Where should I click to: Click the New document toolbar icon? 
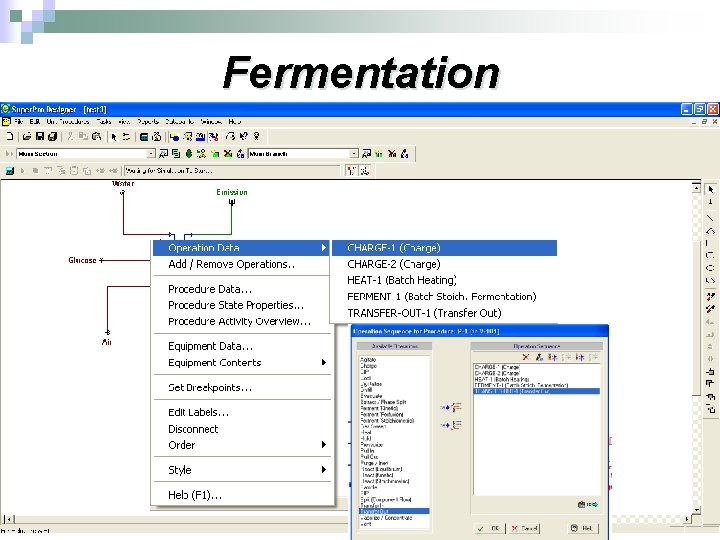tap(10, 136)
